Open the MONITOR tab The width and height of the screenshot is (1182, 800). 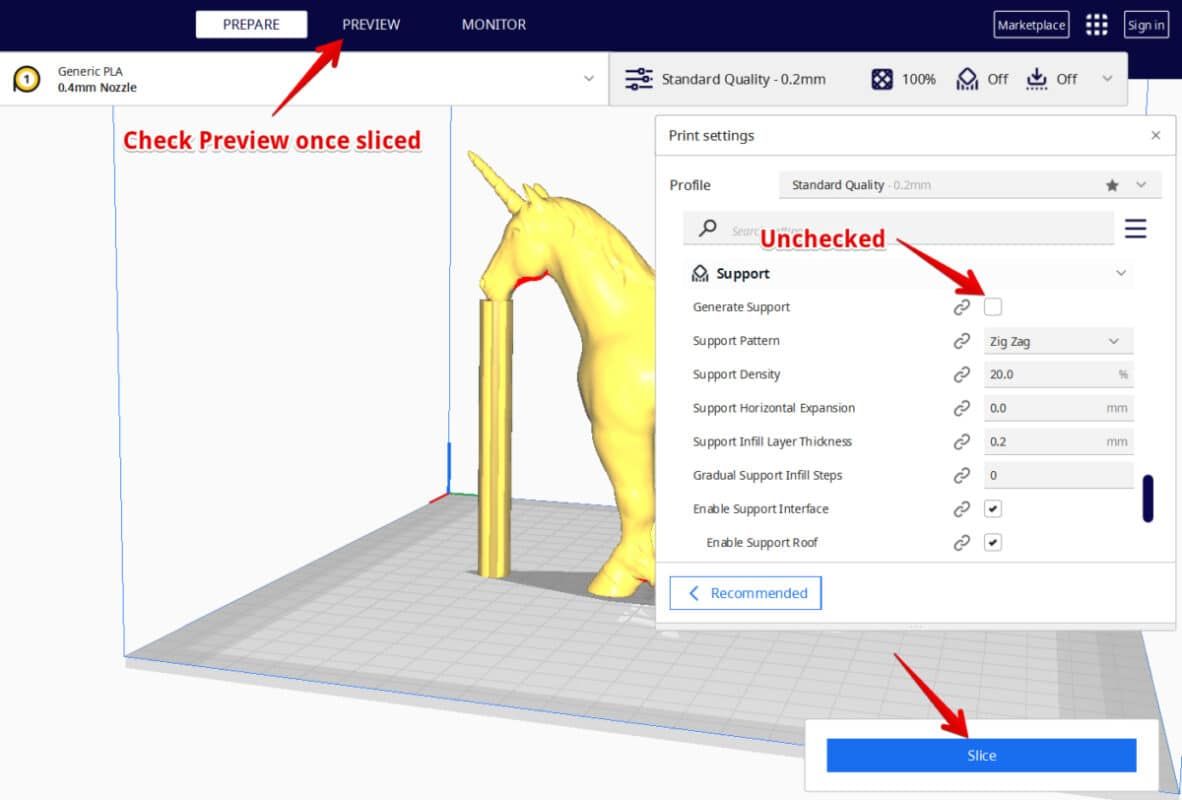click(493, 24)
